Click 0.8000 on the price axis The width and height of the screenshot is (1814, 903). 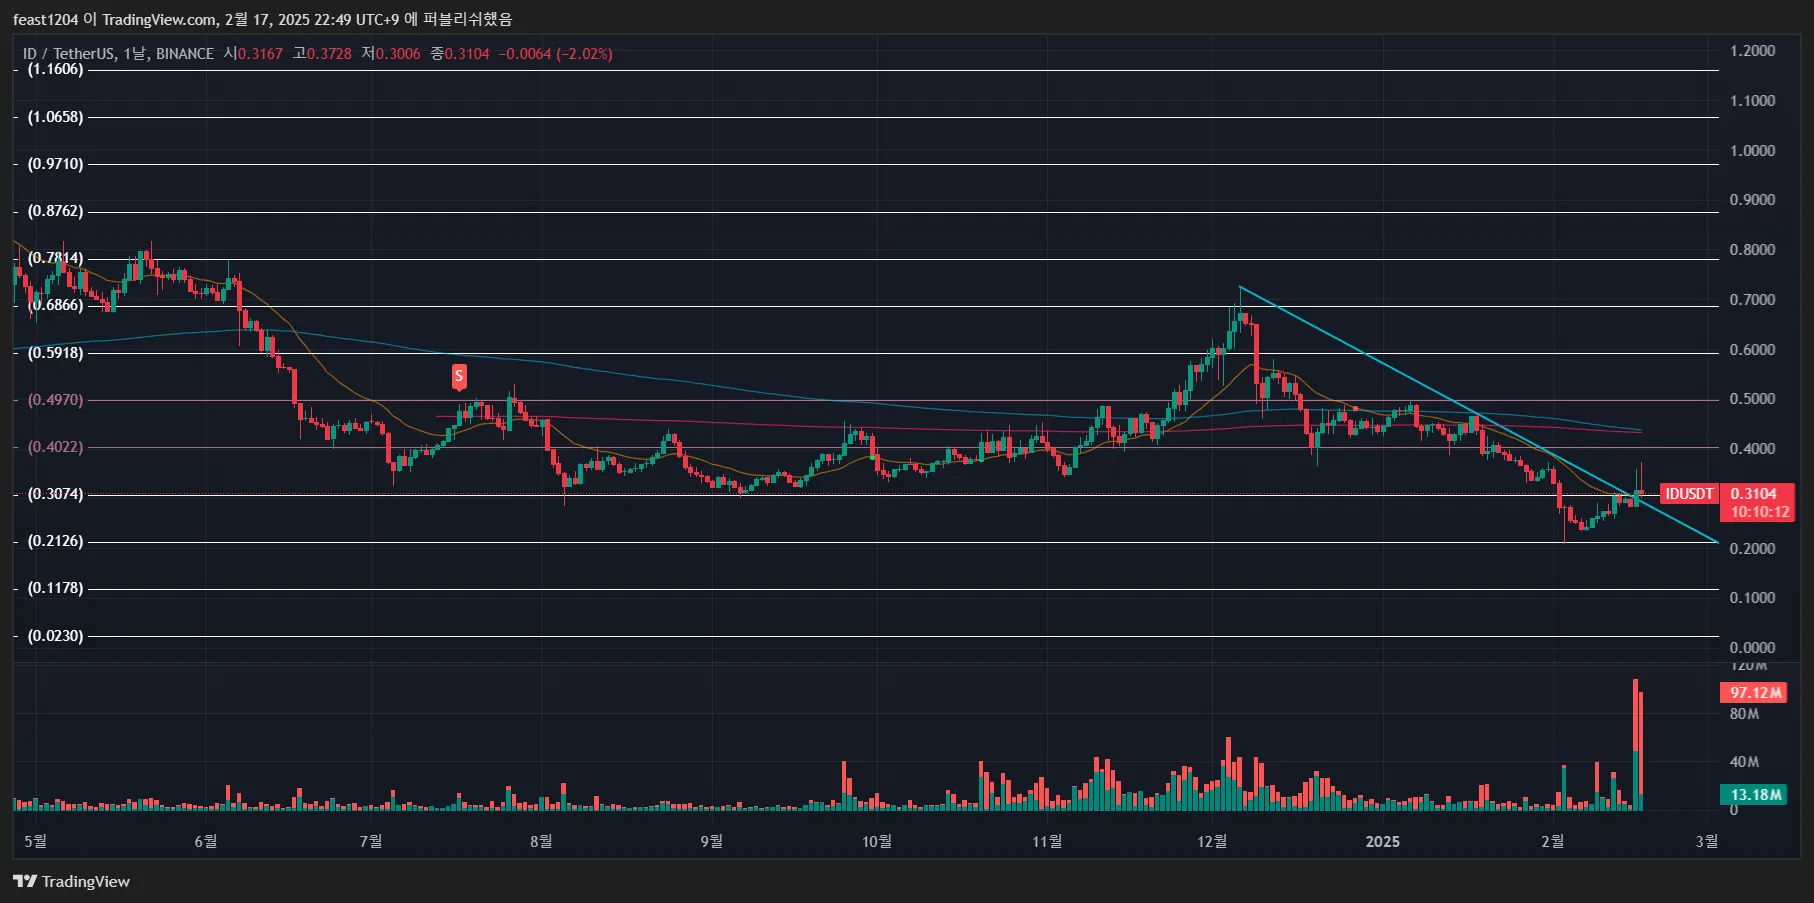[x=1753, y=250]
